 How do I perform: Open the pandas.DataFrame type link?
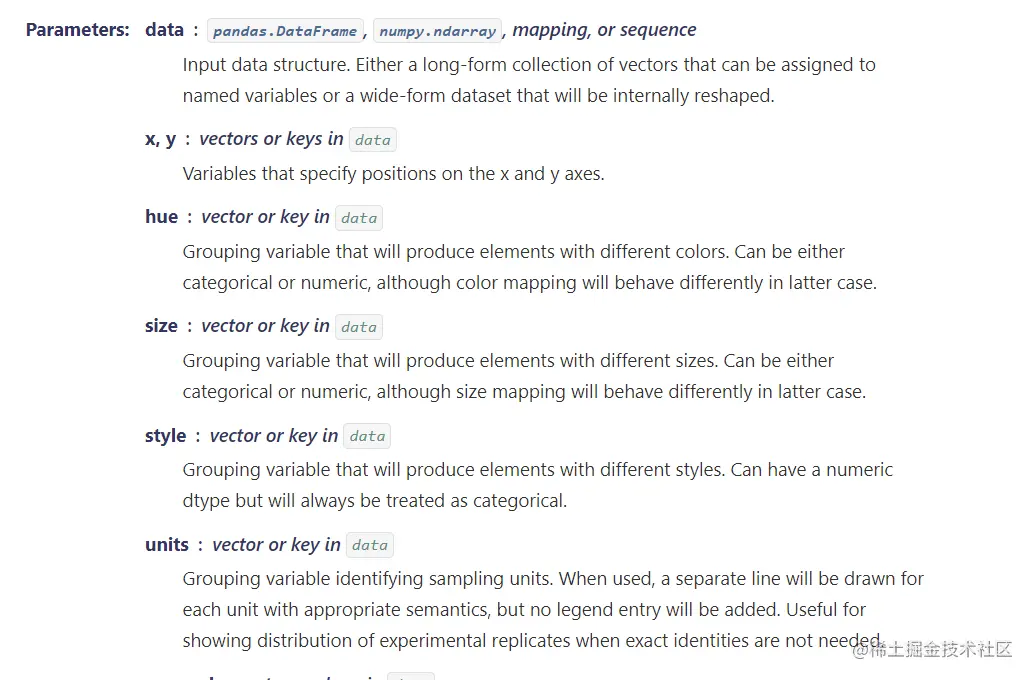pyautogui.click(x=285, y=31)
